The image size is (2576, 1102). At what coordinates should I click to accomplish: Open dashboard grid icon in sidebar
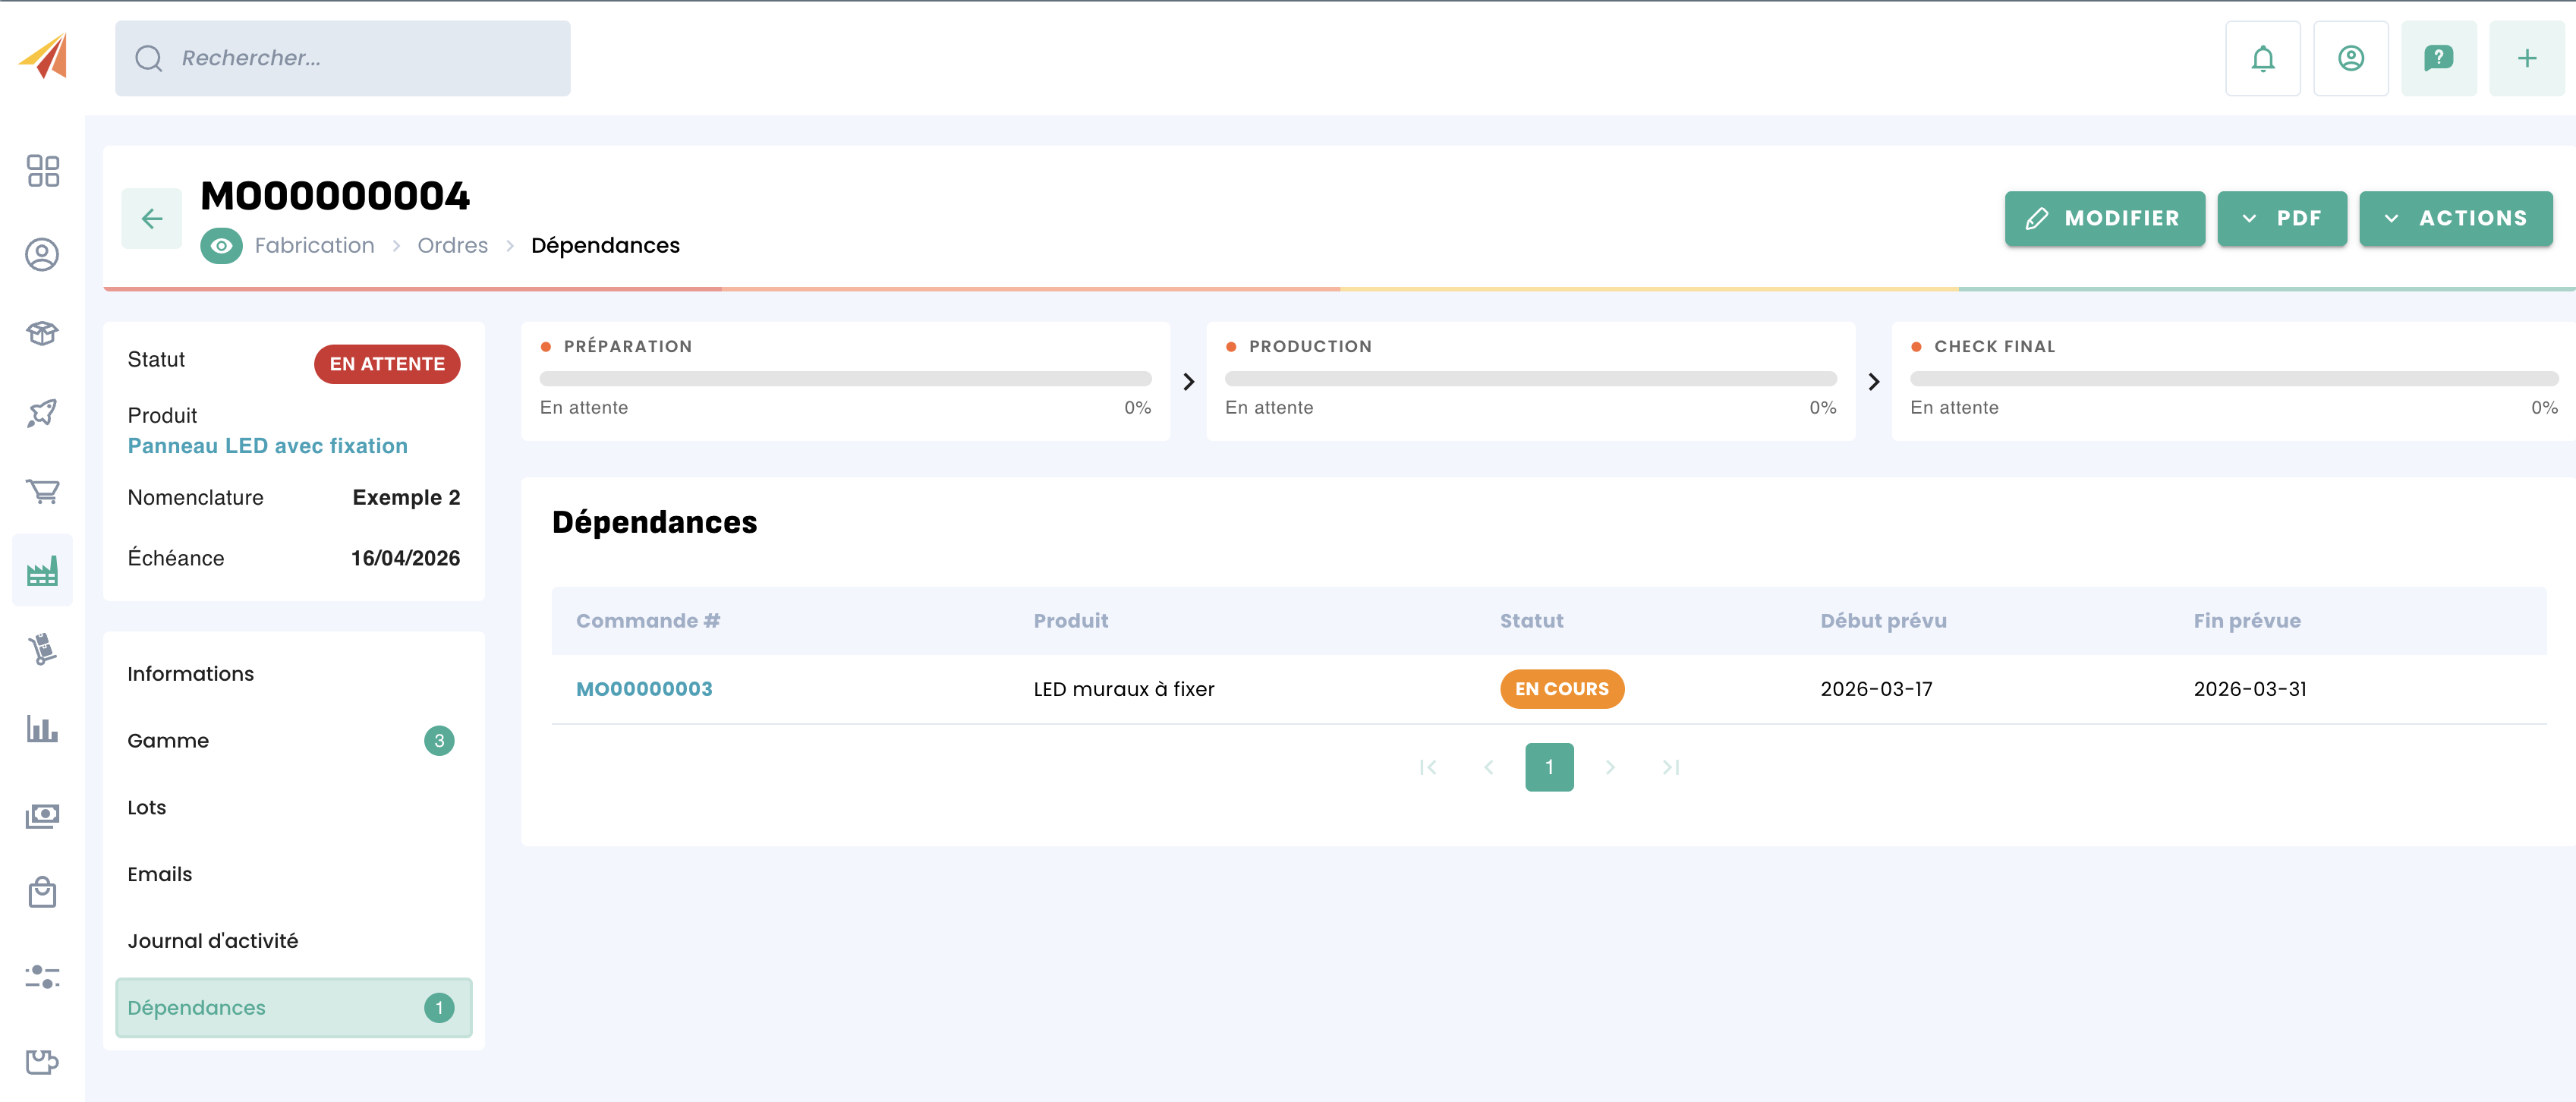point(42,171)
